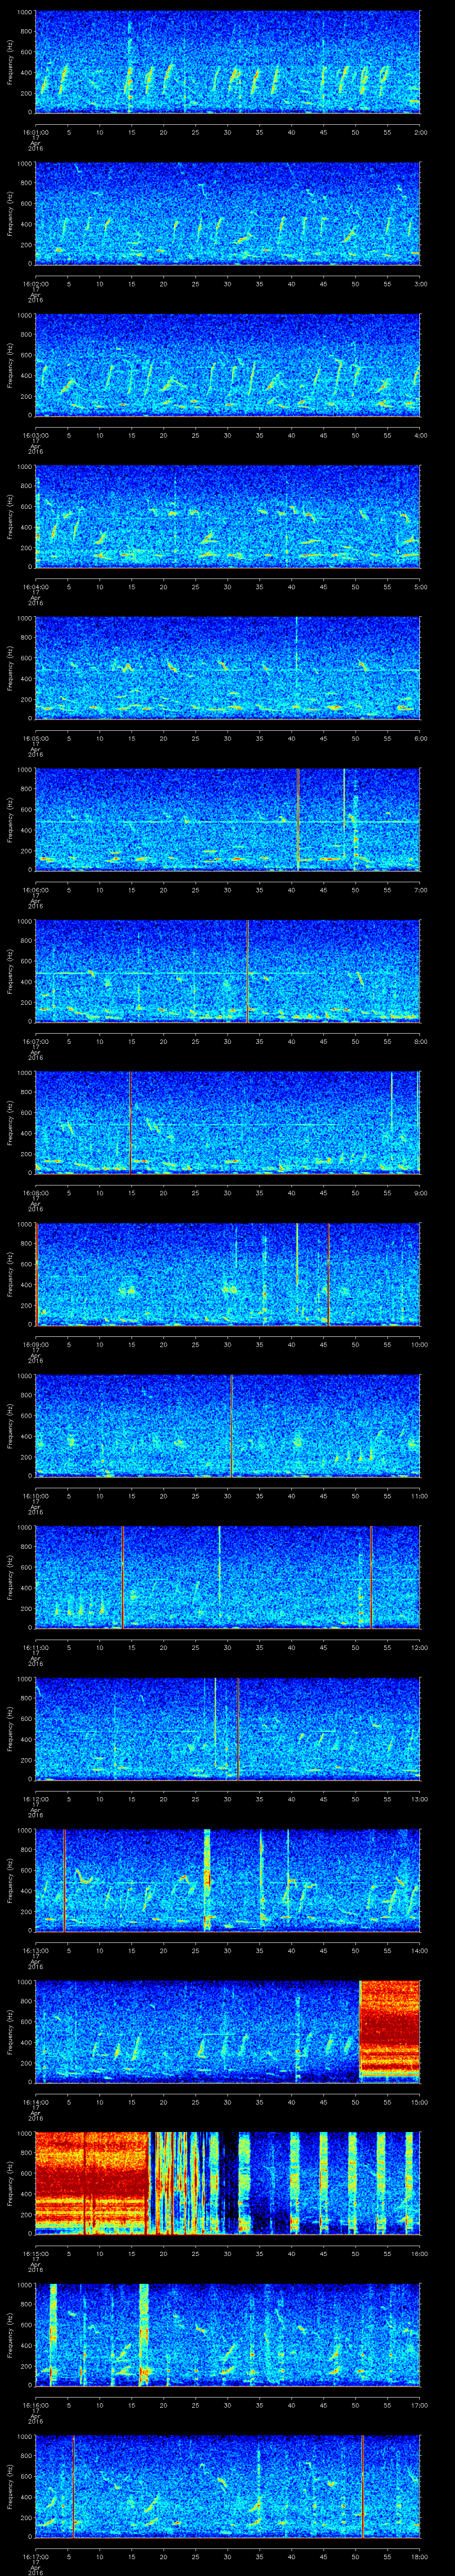The height and width of the screenshot is (2576, 455).
Task: Click the 16:01:00 start time label
Action: 35,132
